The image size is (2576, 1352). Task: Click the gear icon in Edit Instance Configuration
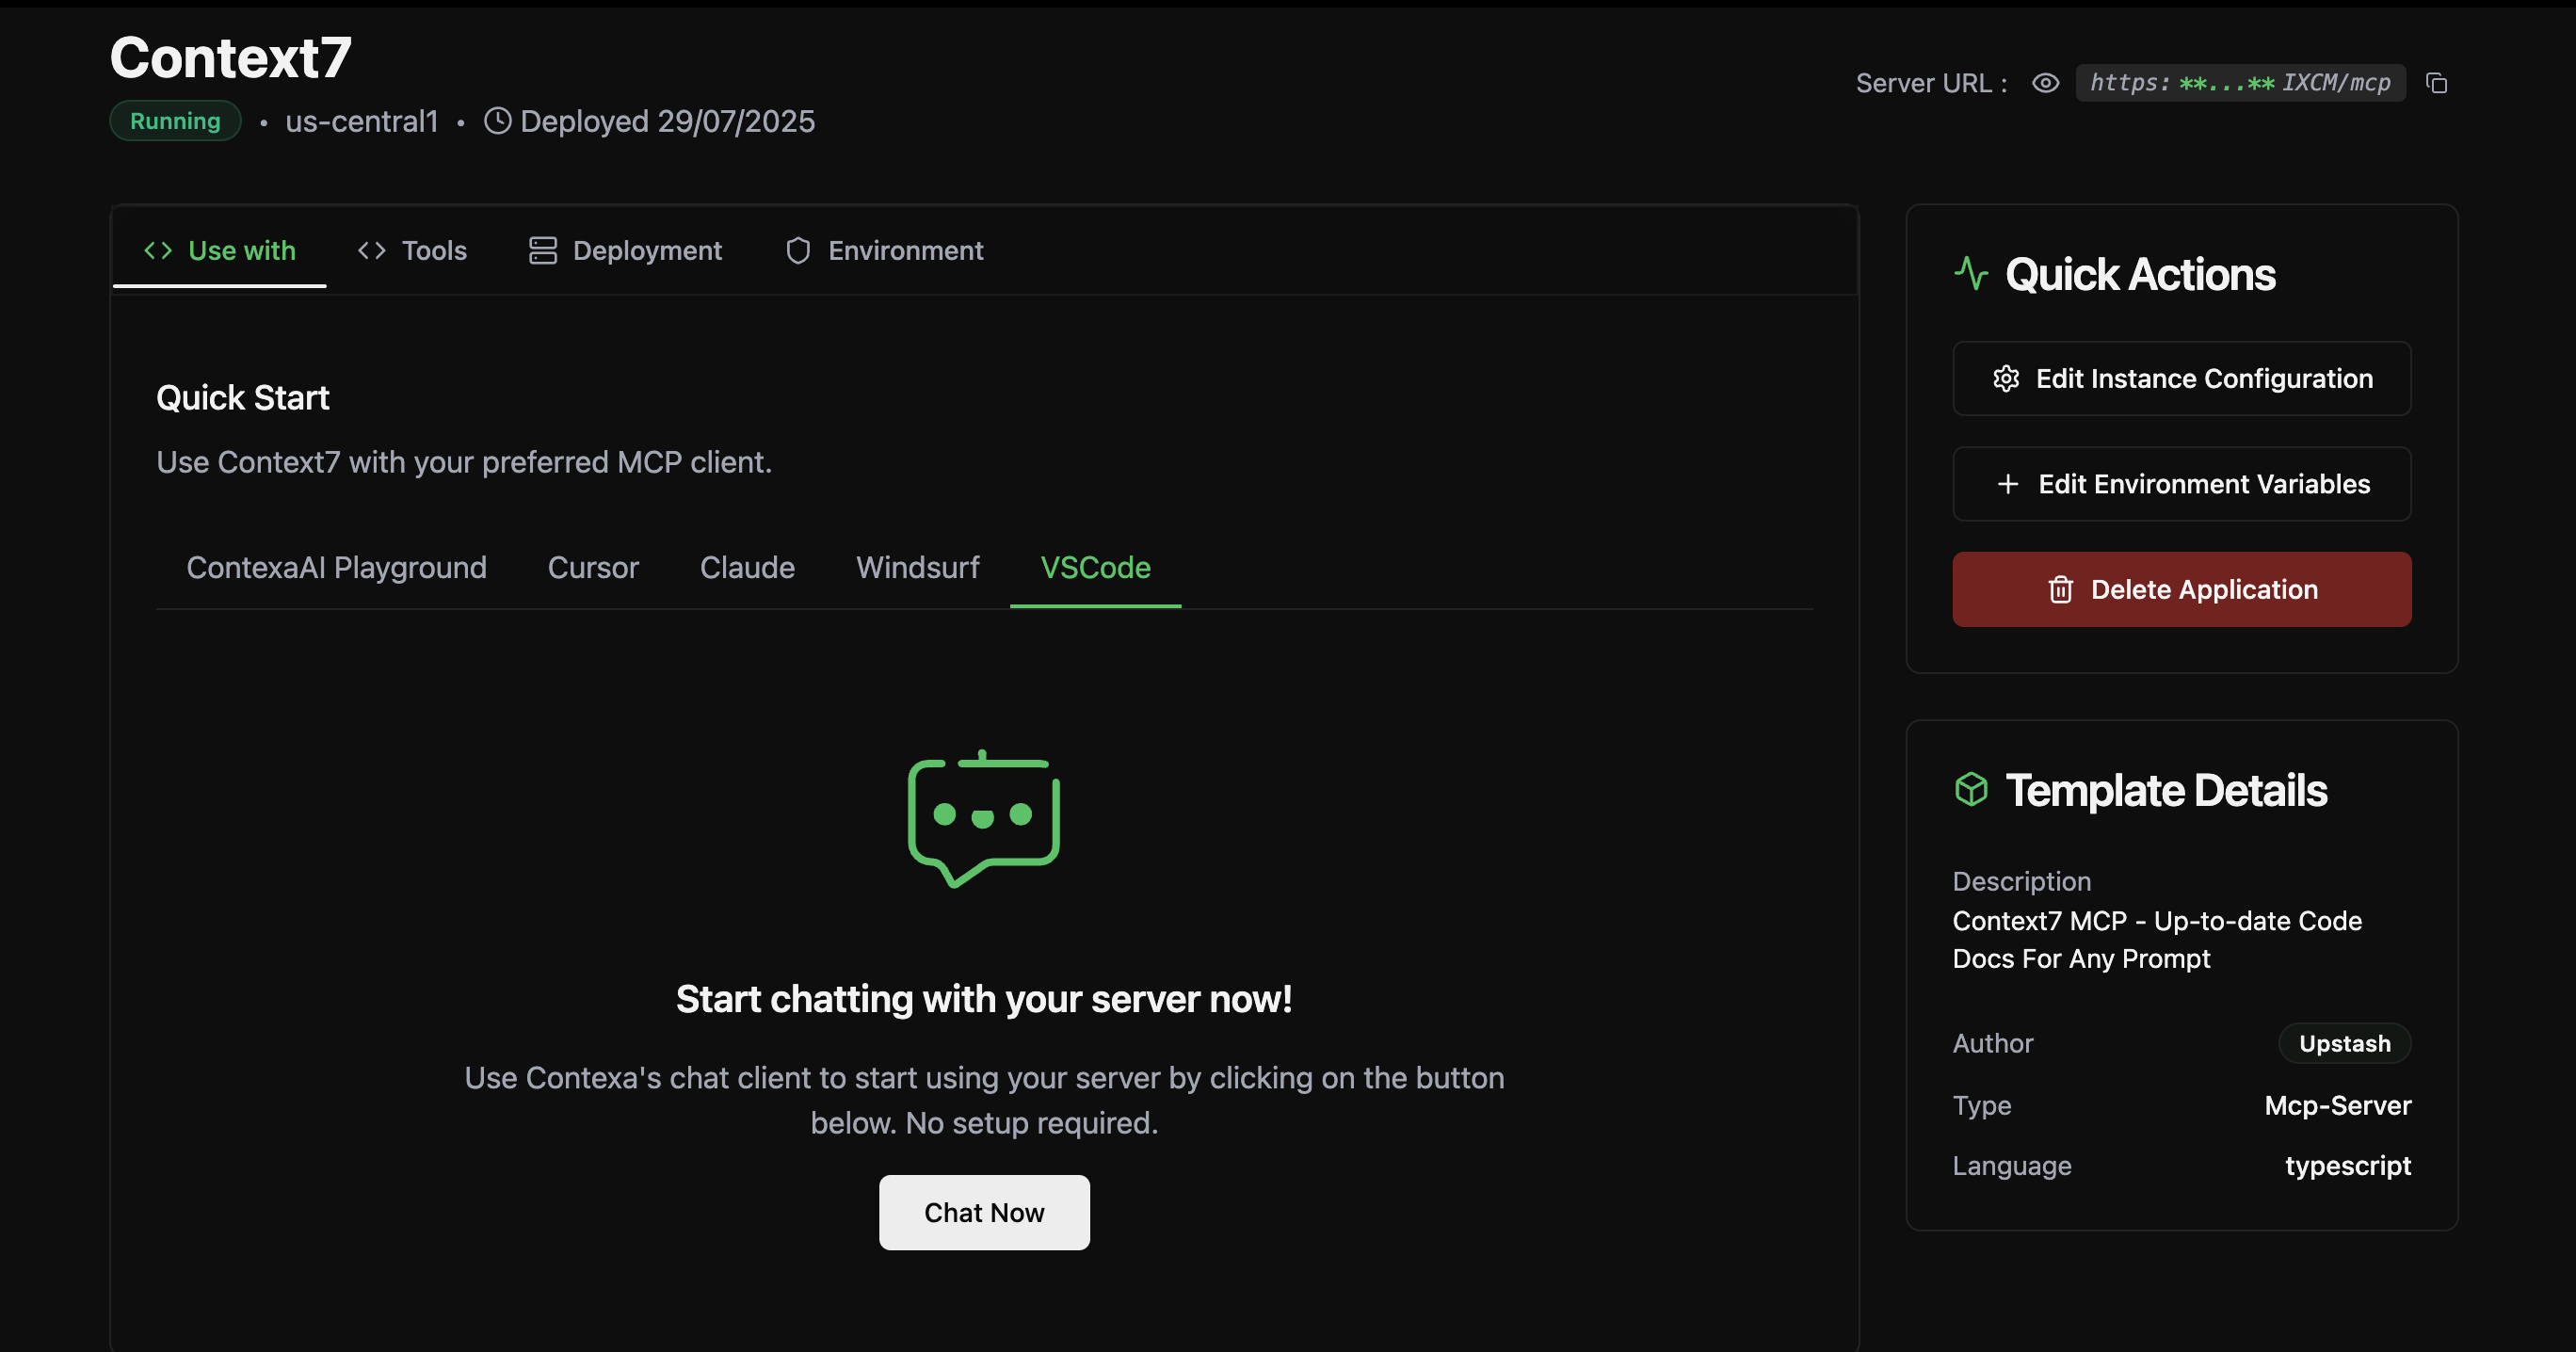(2005, 379)
